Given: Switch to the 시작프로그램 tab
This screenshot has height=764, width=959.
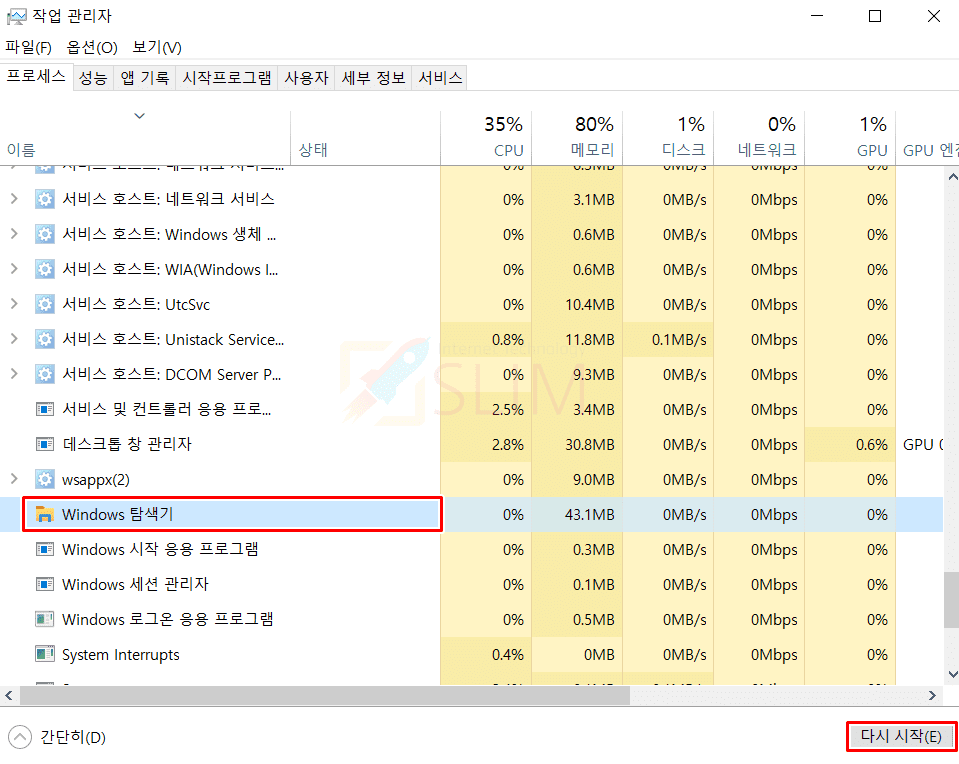Looking at the screenshot, I should tap(227, 78).
